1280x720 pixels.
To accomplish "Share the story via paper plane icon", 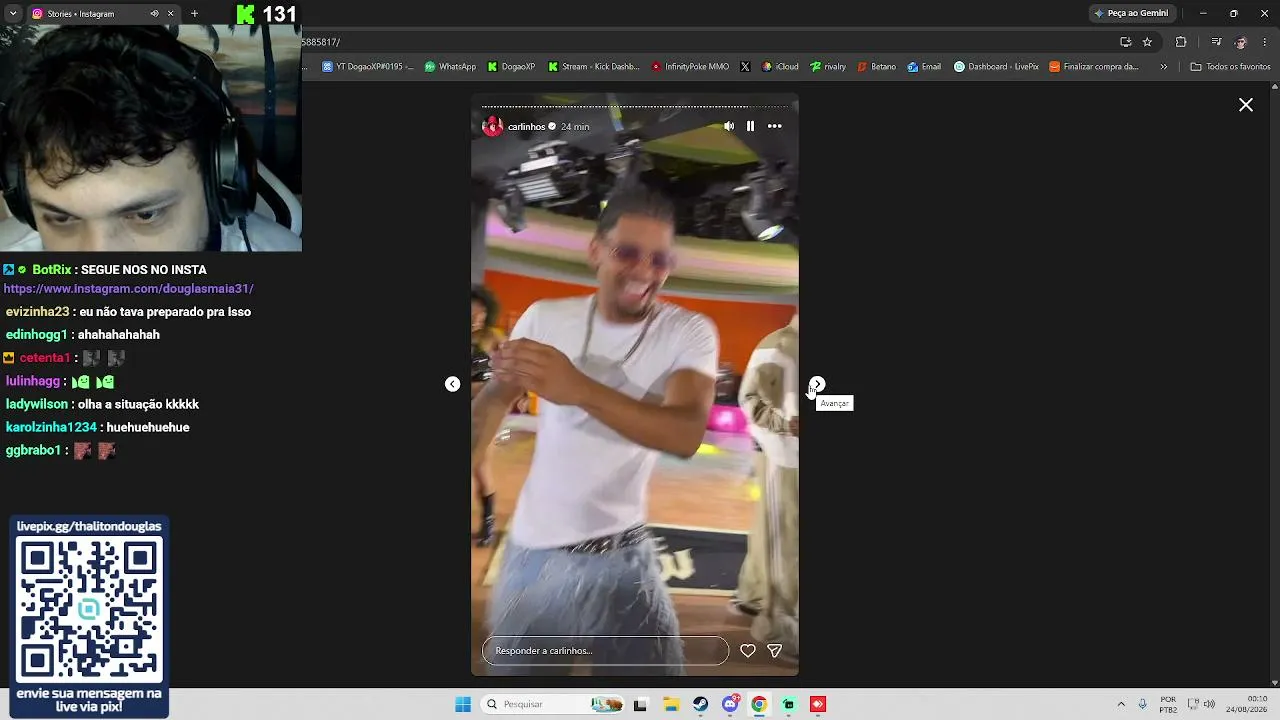I will (x=774, y=650).
